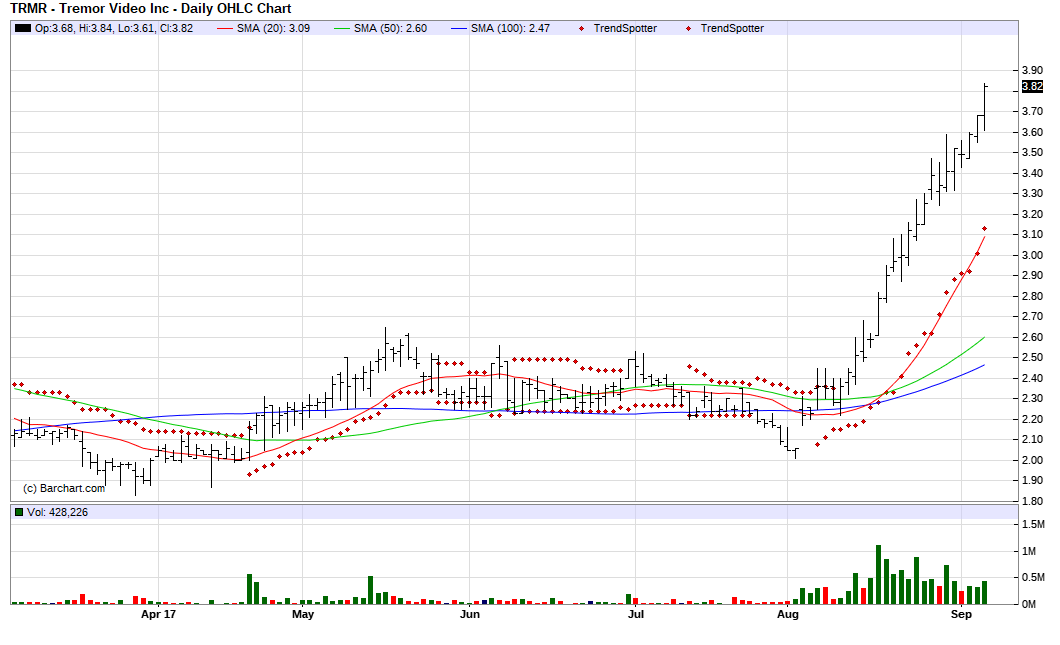The image size is (1060, 645).
Task: Click the 0M volume axis label
Action: 1029,604
